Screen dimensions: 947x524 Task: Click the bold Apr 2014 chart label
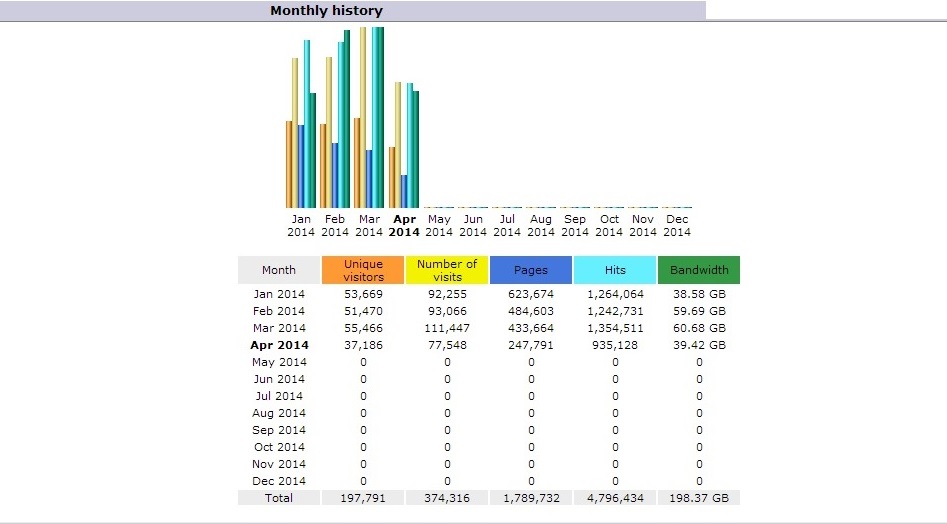click(x=404, y=225)
